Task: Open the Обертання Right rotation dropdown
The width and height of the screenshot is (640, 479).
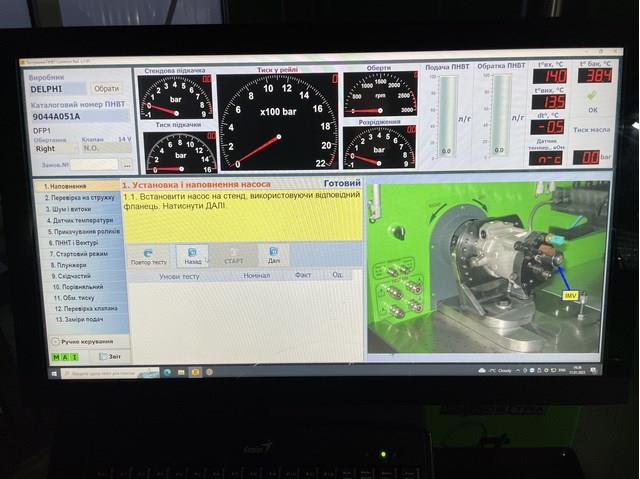Action: [49, 147]
